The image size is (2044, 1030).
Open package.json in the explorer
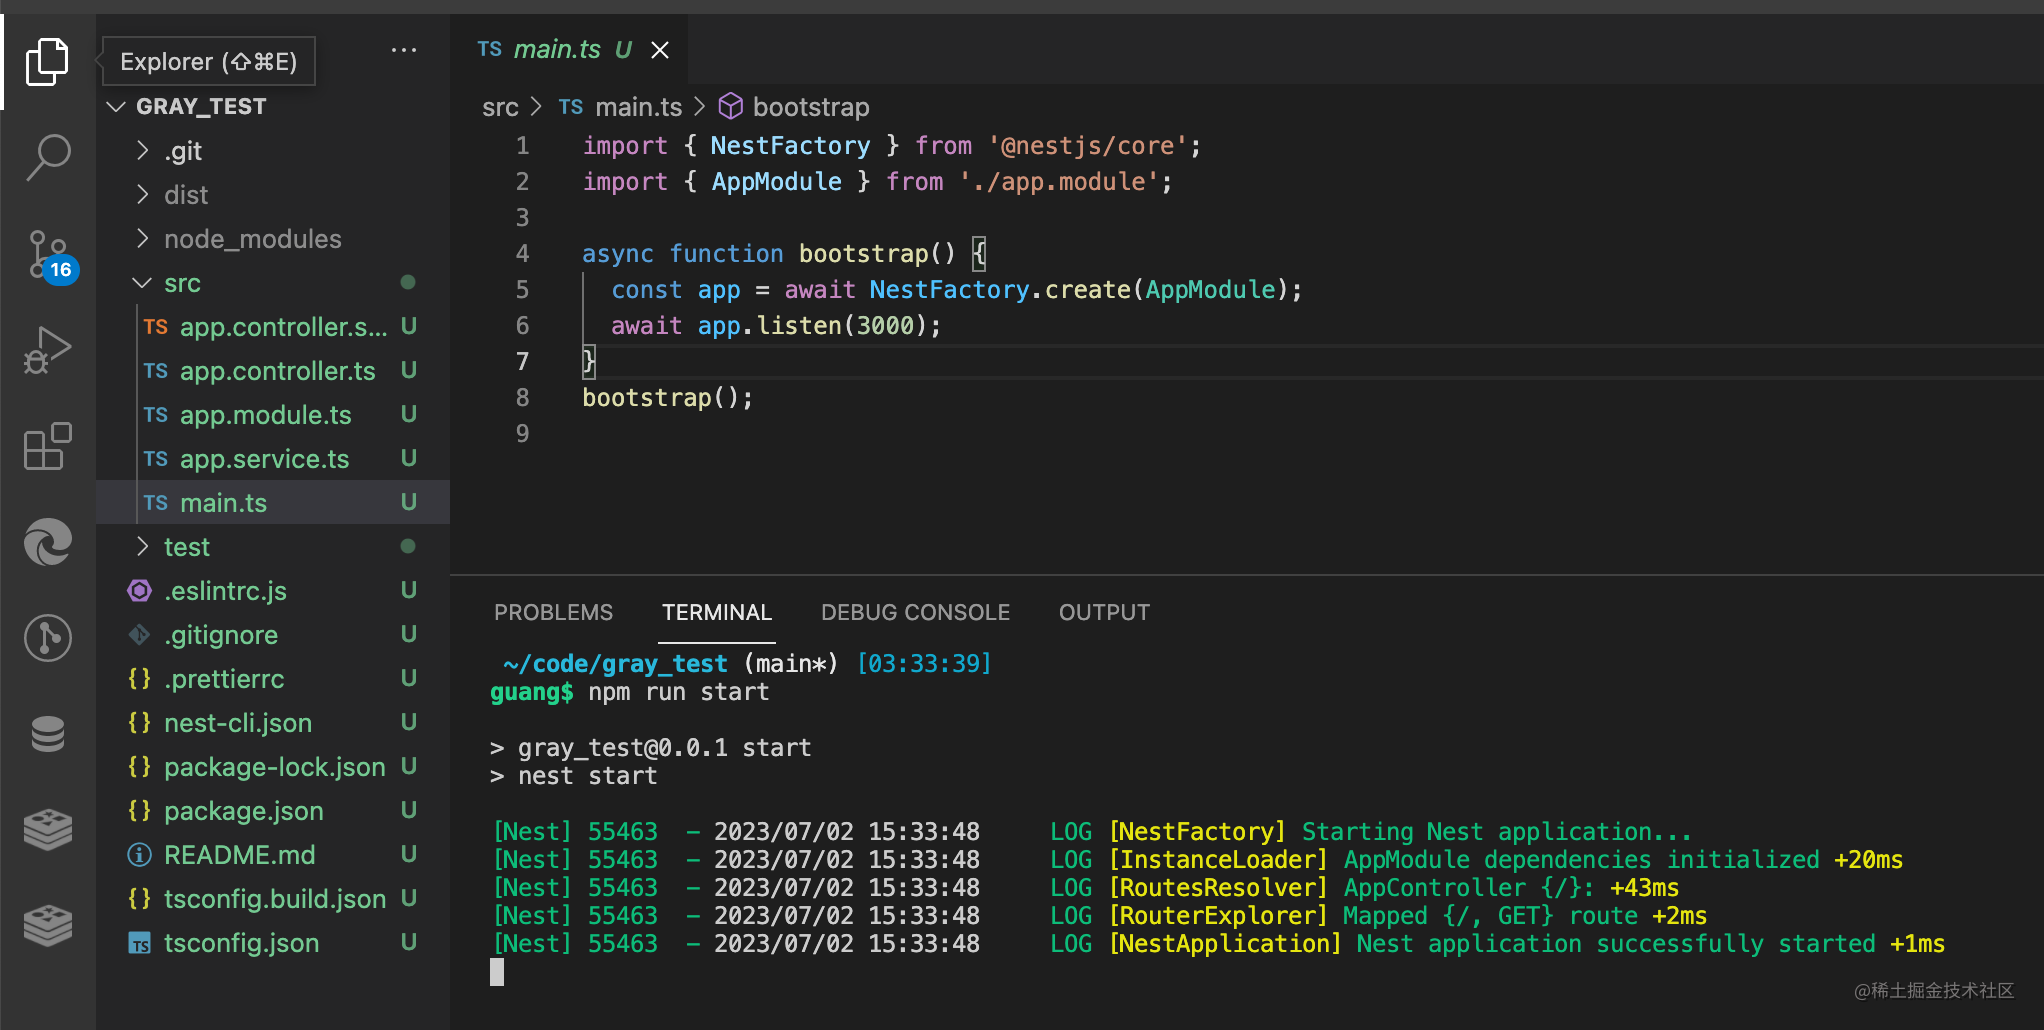click(243, 811)
